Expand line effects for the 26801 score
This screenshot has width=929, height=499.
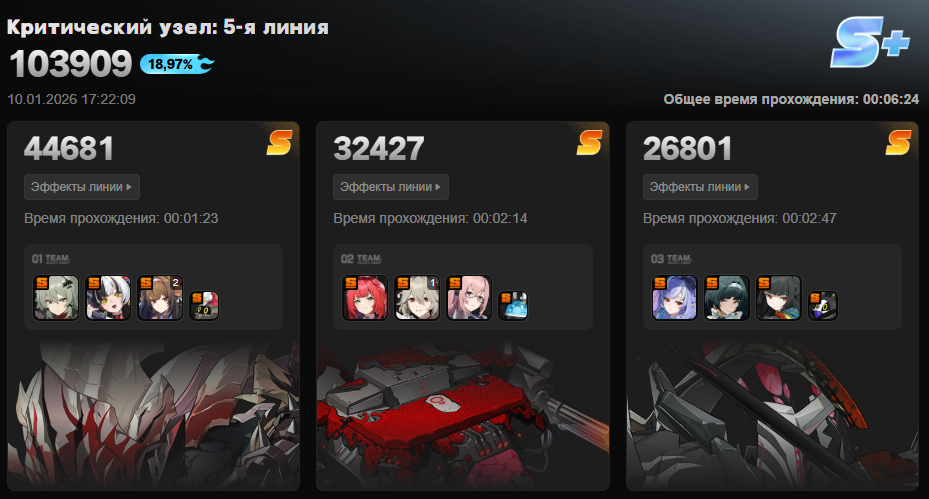(700, 187)
